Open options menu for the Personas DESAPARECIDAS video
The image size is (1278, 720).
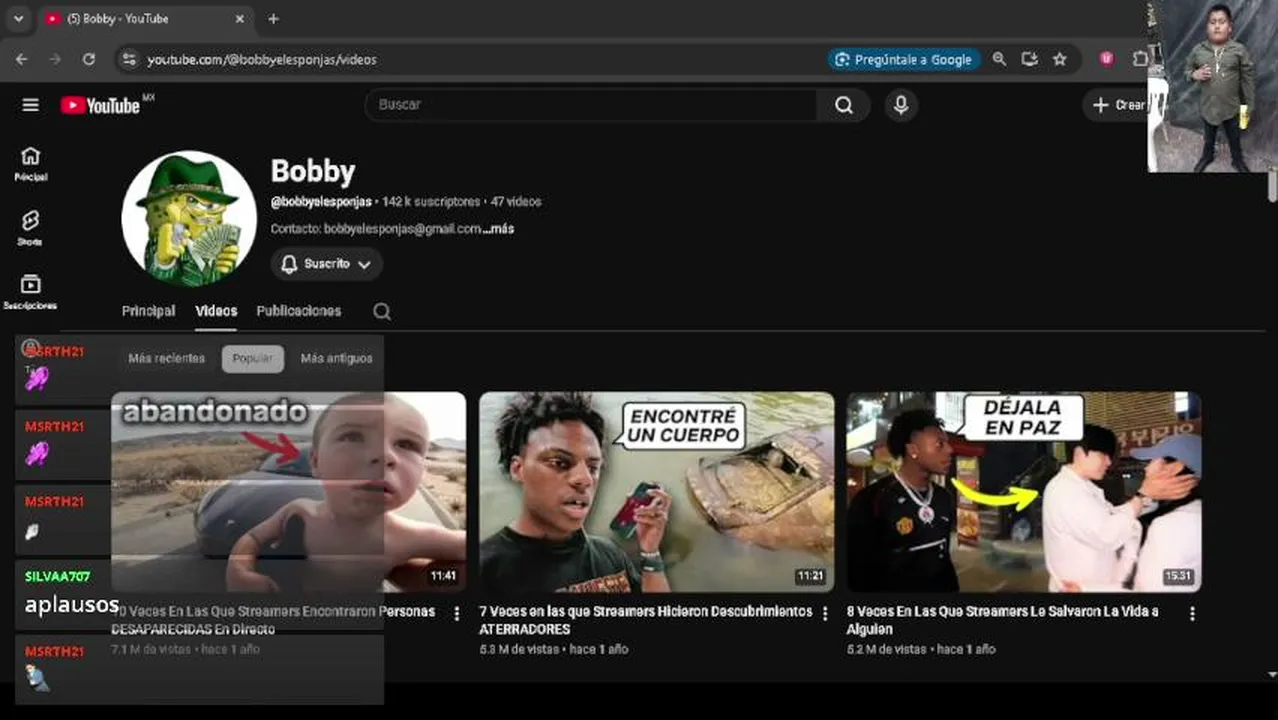click(x=457, y=613)
